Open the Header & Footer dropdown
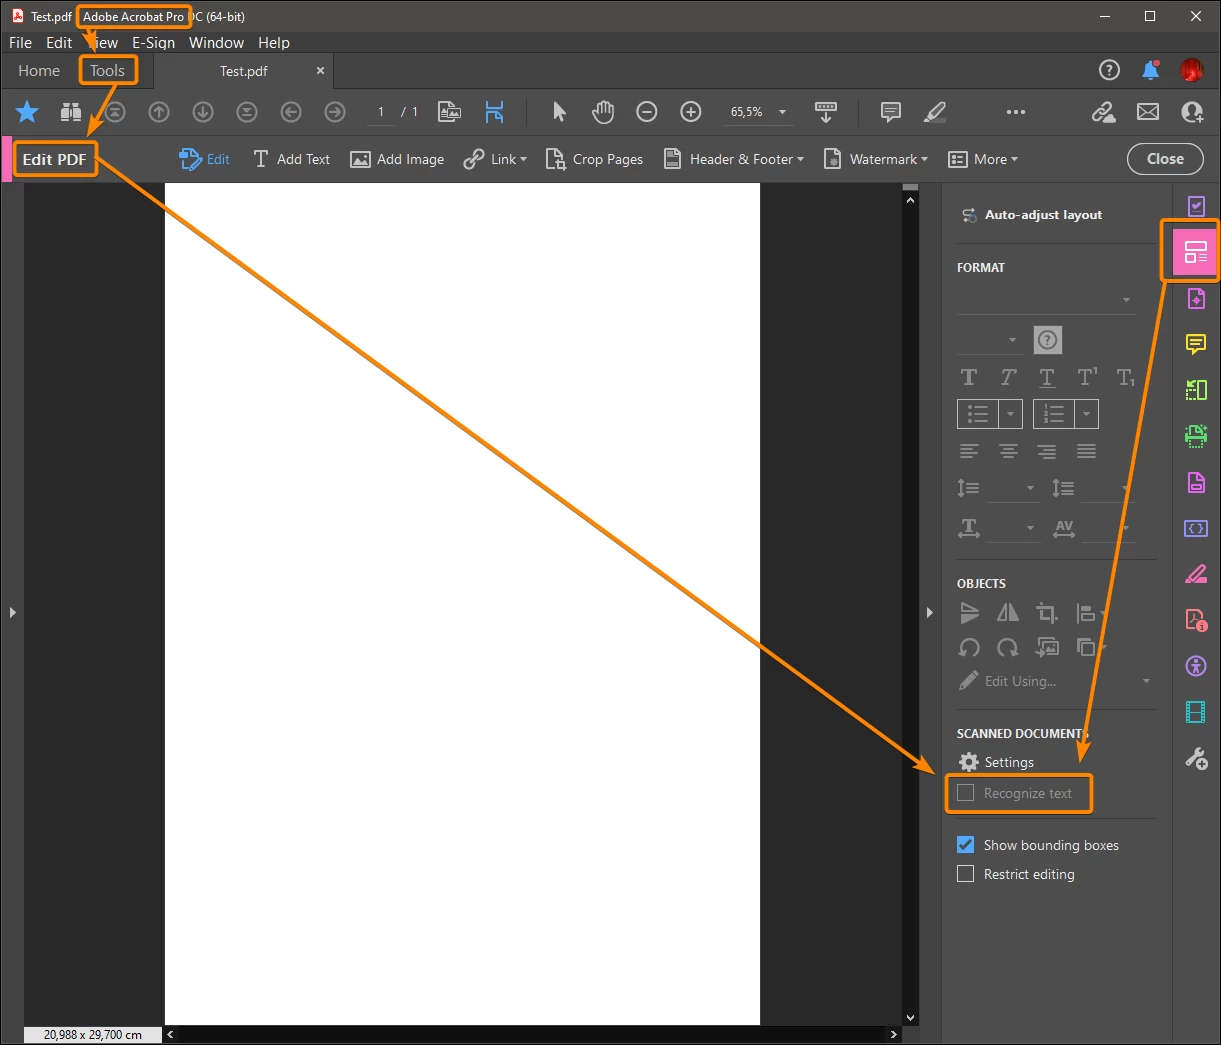 [x=734, y=159]
